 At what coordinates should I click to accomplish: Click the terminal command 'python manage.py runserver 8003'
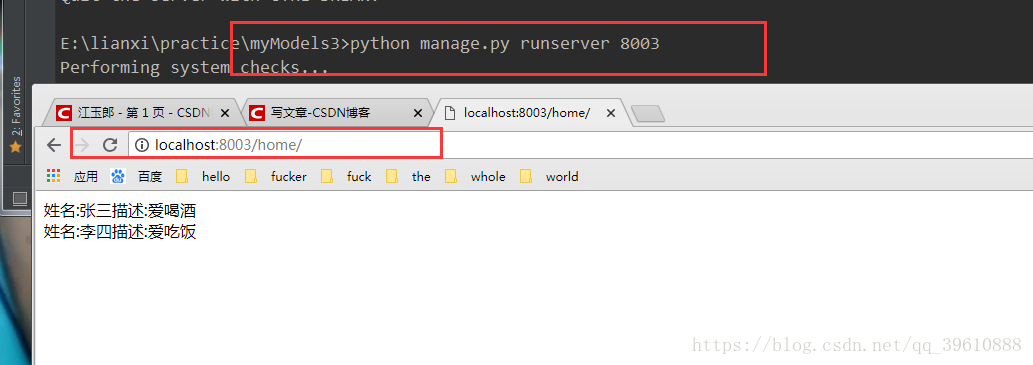pos(505,43)
